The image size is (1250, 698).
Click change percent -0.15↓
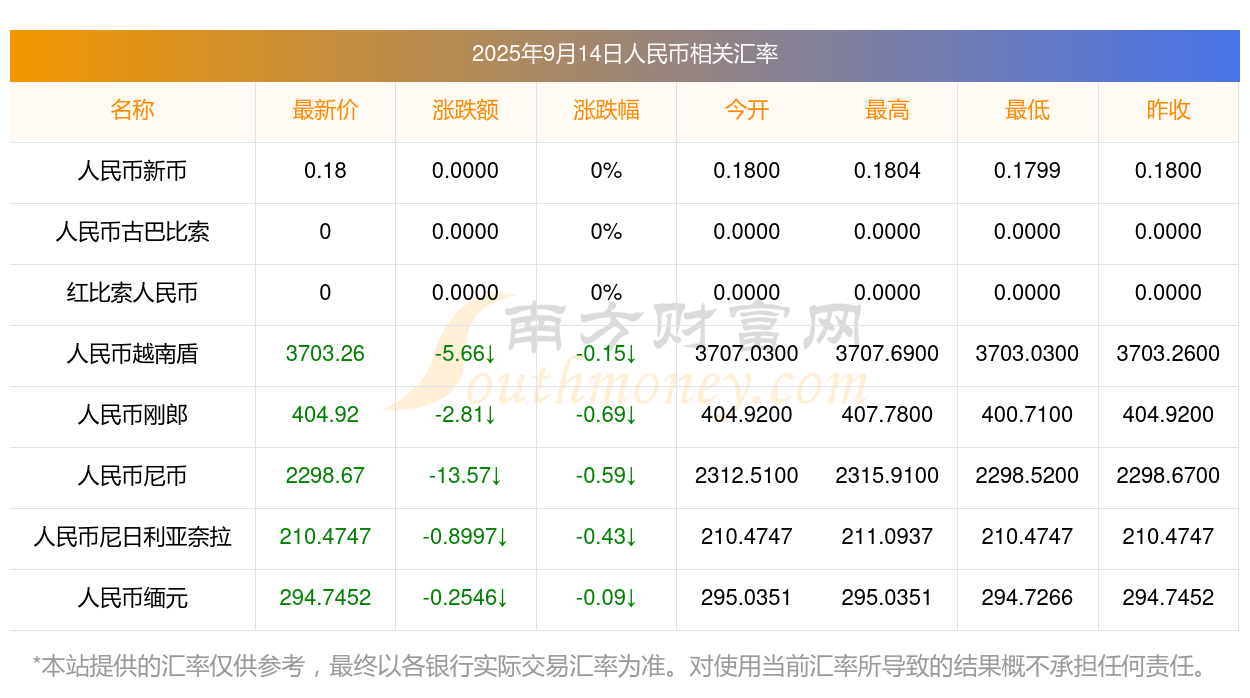tap(606, 354)
